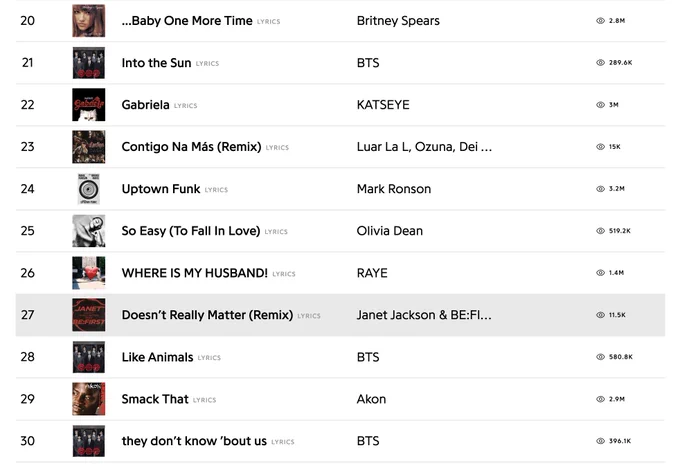680x466 pixels.
Task: Click the eye views icon for Gabriela
Action: tap(600, 105)
